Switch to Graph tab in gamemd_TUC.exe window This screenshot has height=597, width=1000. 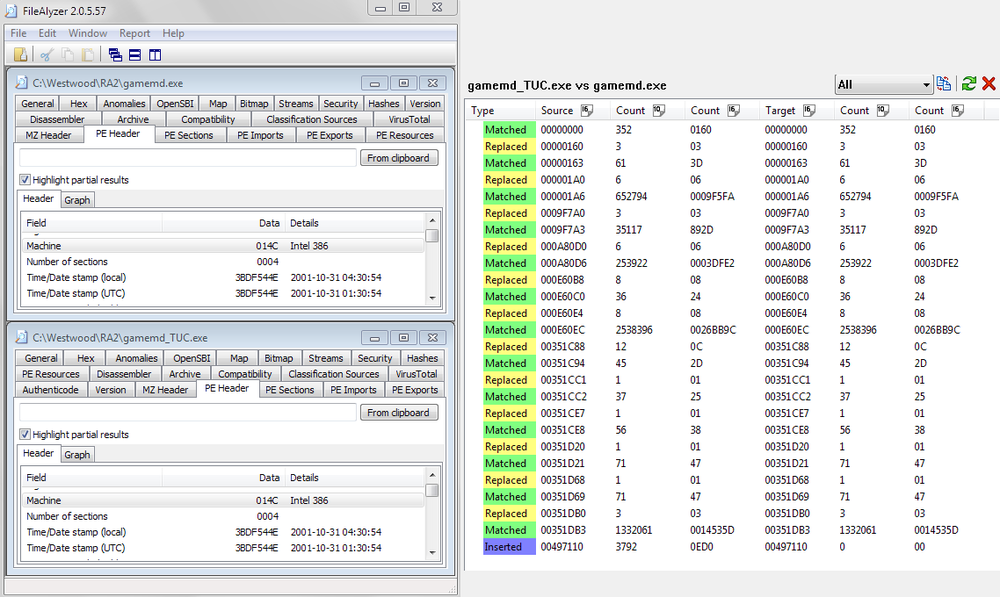tap(77, 455)
